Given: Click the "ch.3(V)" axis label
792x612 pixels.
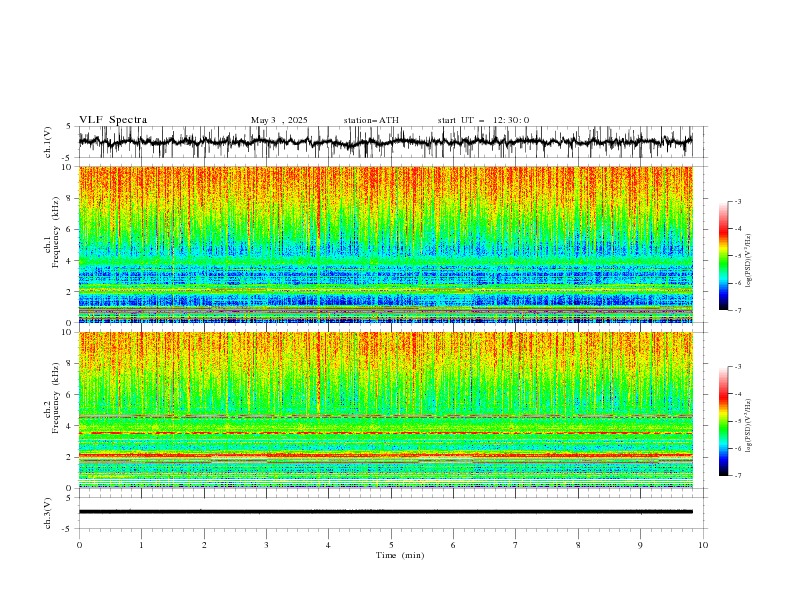Looking at the screenshot, I should pos(48,513).
